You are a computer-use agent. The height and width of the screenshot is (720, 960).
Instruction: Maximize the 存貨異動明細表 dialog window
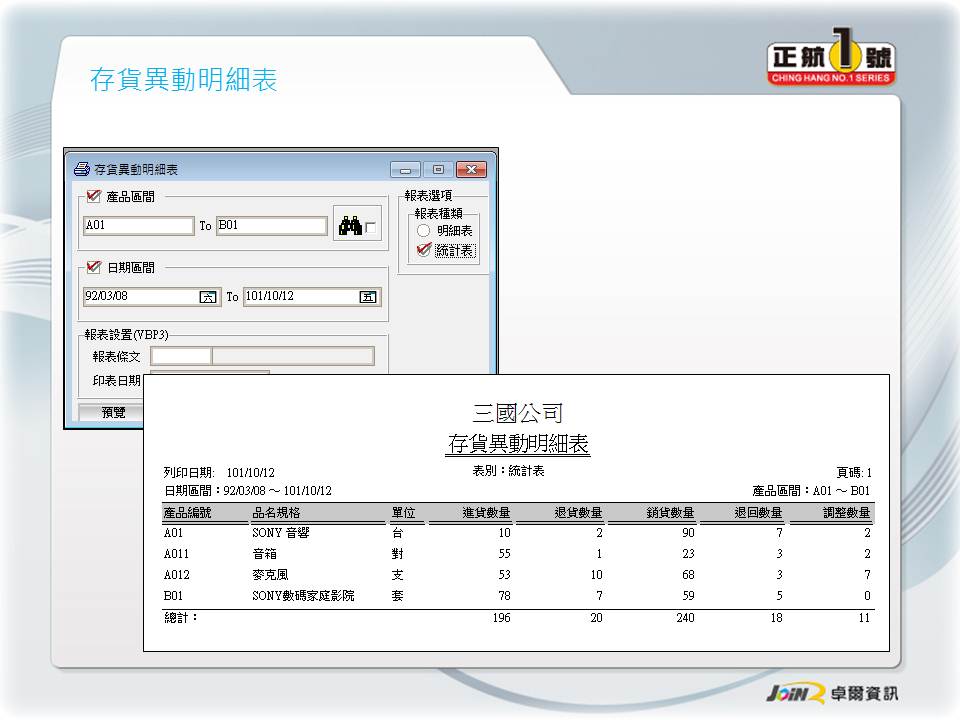[x=438, y=169]
